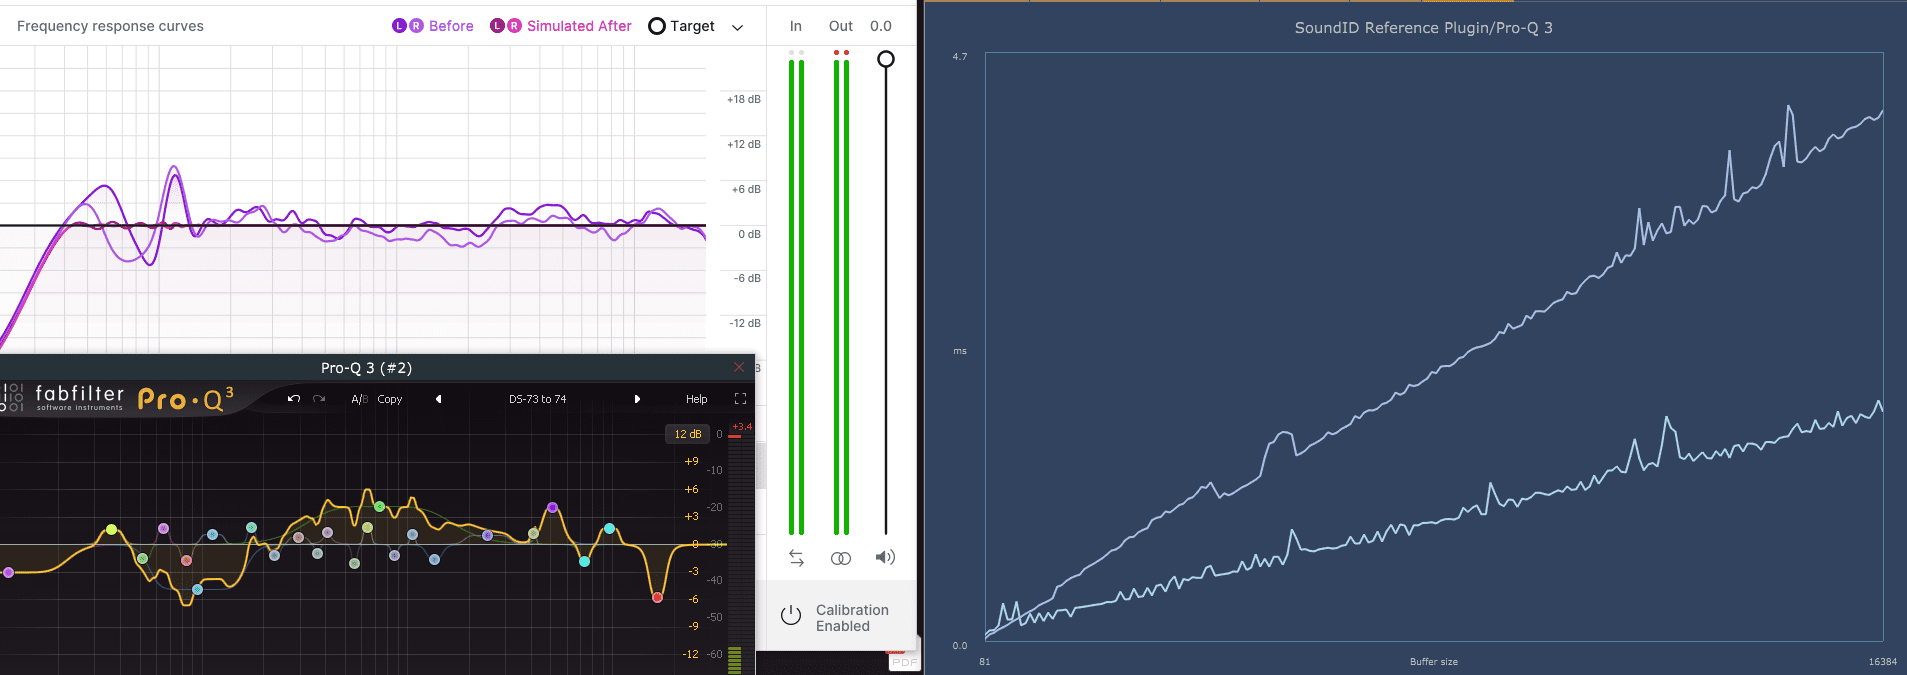Load next preset in Pro-Q 3
The height and width of the screenshot is (675, 1907).
click(637, 399)
